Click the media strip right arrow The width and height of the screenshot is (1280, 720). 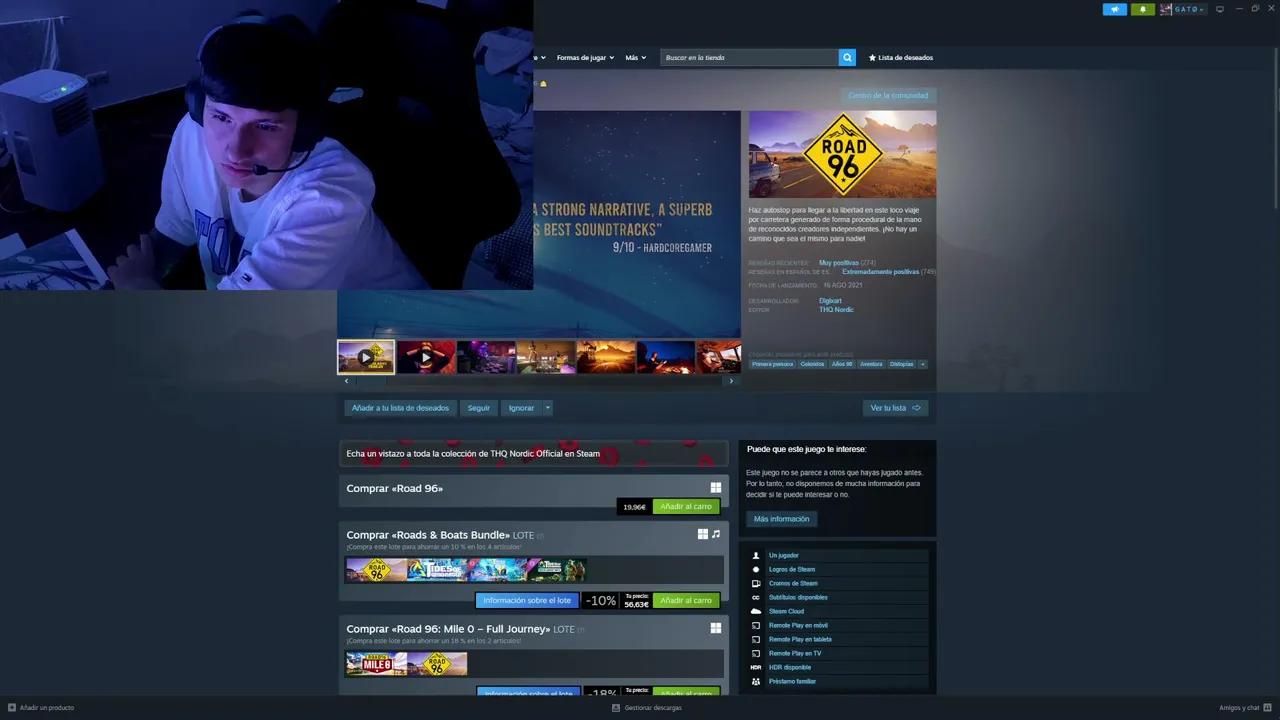731,381
